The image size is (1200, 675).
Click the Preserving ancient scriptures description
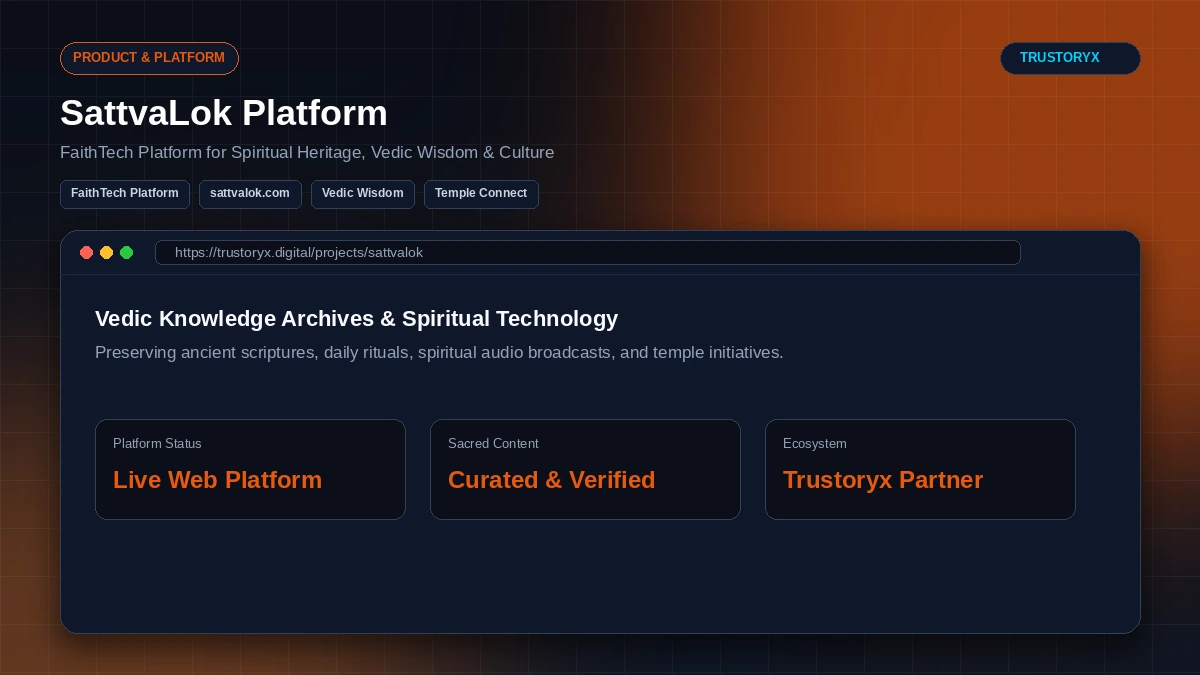(x=439, y=353)
